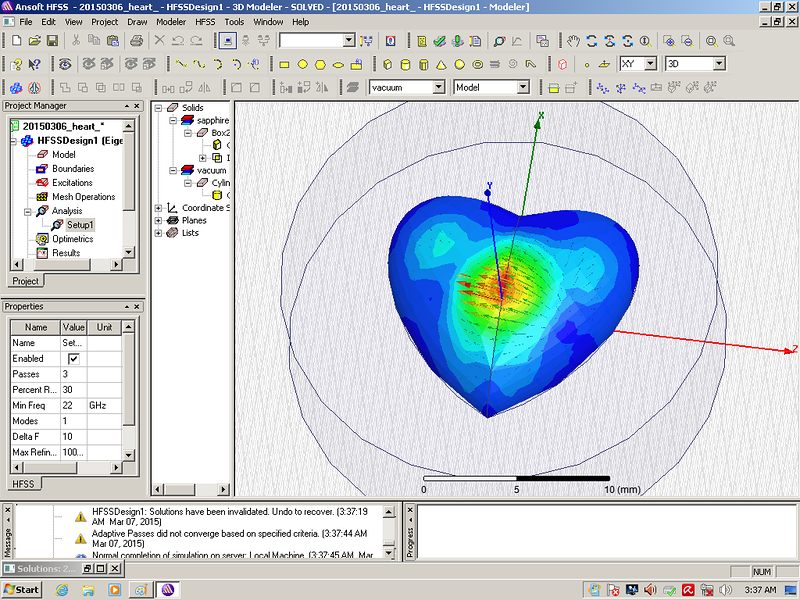Click the Print toolbar icon
This screenshot has height=600, width=800.
point(136,41)
